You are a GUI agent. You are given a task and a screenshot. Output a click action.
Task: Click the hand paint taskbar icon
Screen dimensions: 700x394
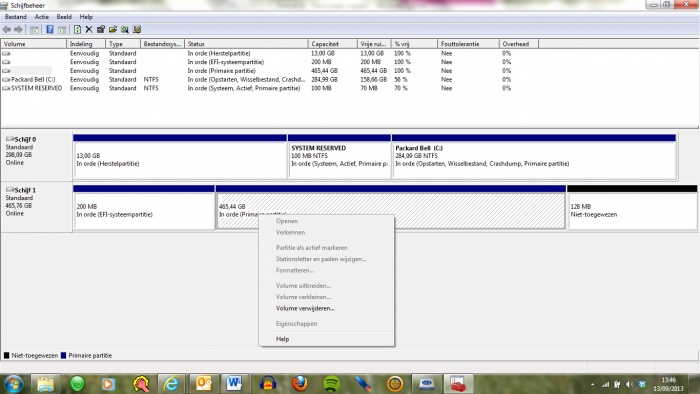click(141, 384)
